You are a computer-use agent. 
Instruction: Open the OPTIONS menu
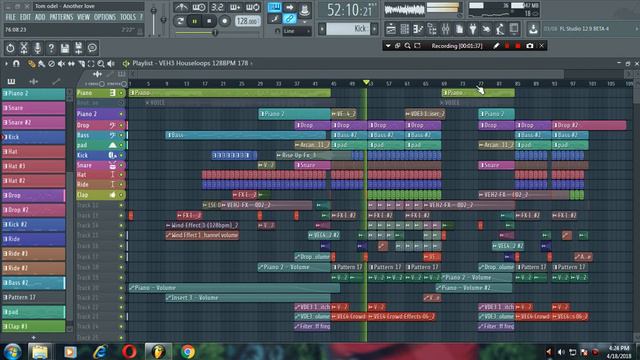click(x=105, y=17)
